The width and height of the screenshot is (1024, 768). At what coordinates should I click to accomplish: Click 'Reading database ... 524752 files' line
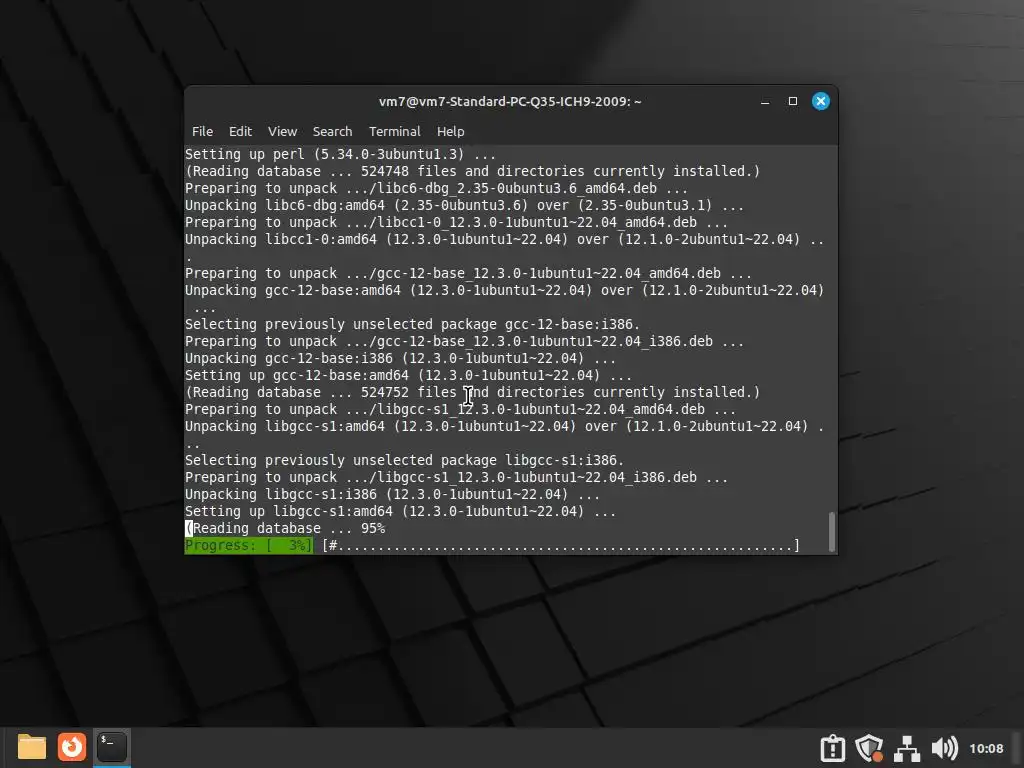[472, 392]
